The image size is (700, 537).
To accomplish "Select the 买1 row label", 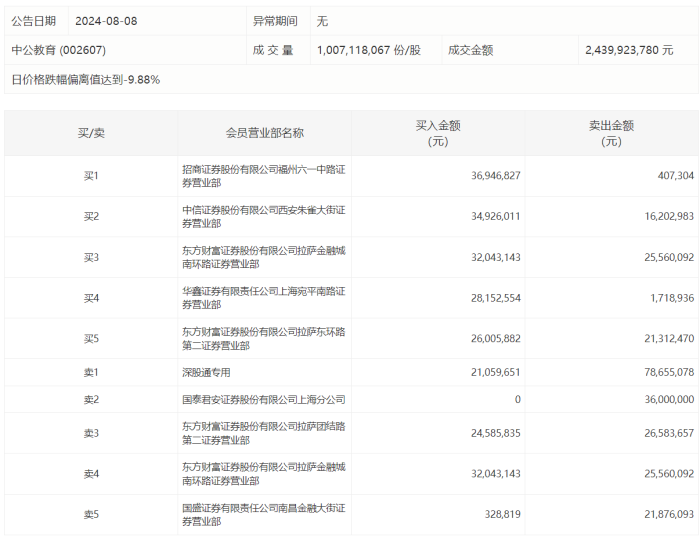I will pos(91,176).
